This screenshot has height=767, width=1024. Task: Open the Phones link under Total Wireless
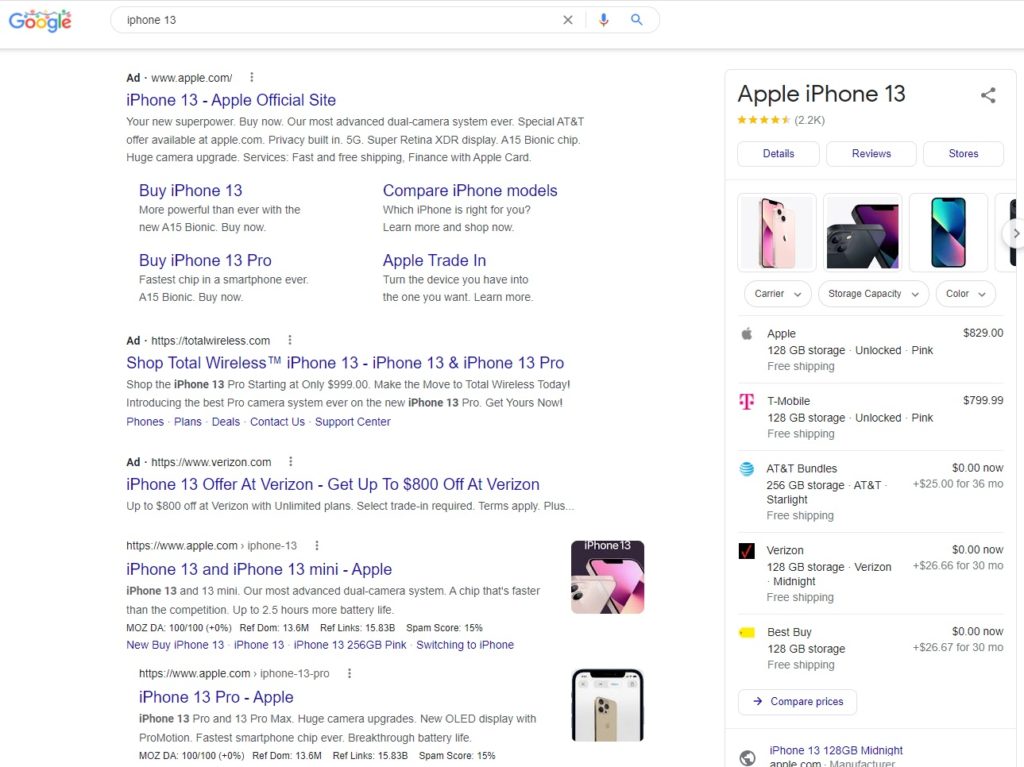(x=145, y=422)
